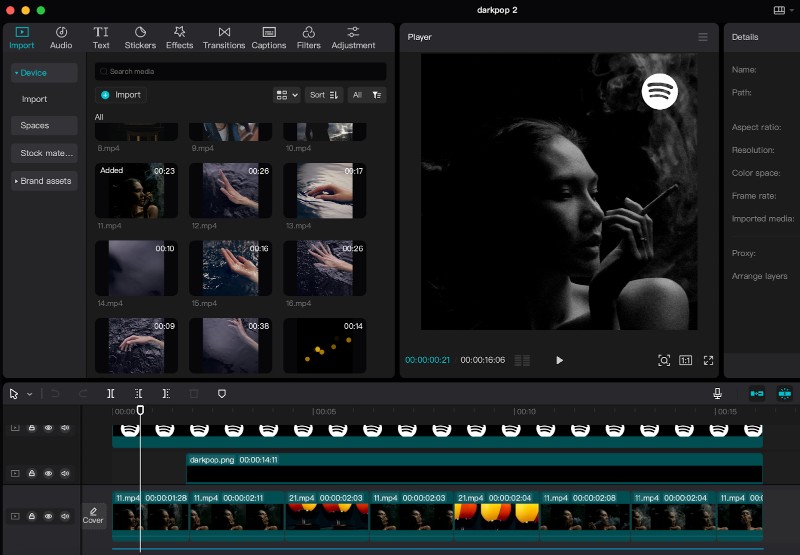Select the 15.mp4 media thumbnail

(231, 268)
